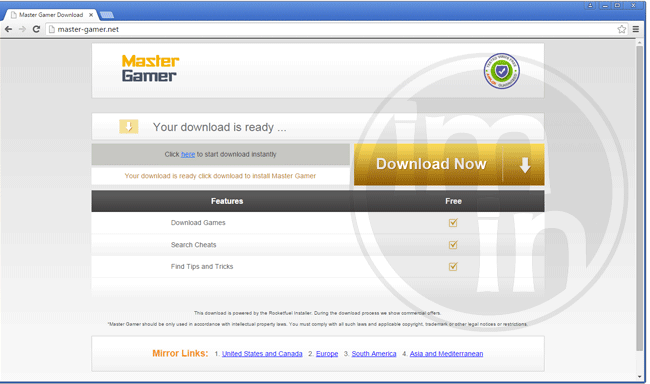Click the 'Free' column header
The height and width of the screenshot is (384, 650).
(453, 201)
